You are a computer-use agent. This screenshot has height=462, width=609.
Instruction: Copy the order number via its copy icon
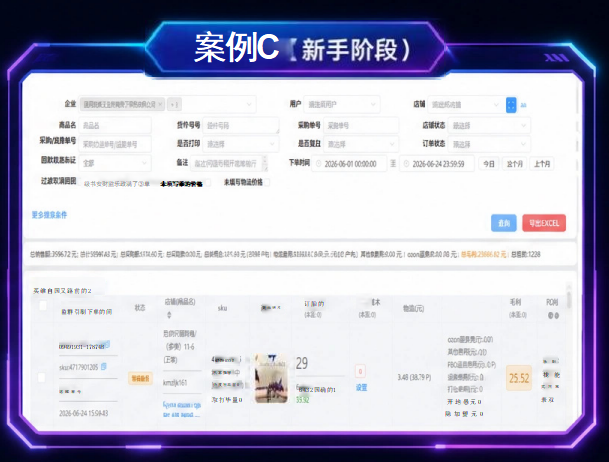tap(108, 344)
